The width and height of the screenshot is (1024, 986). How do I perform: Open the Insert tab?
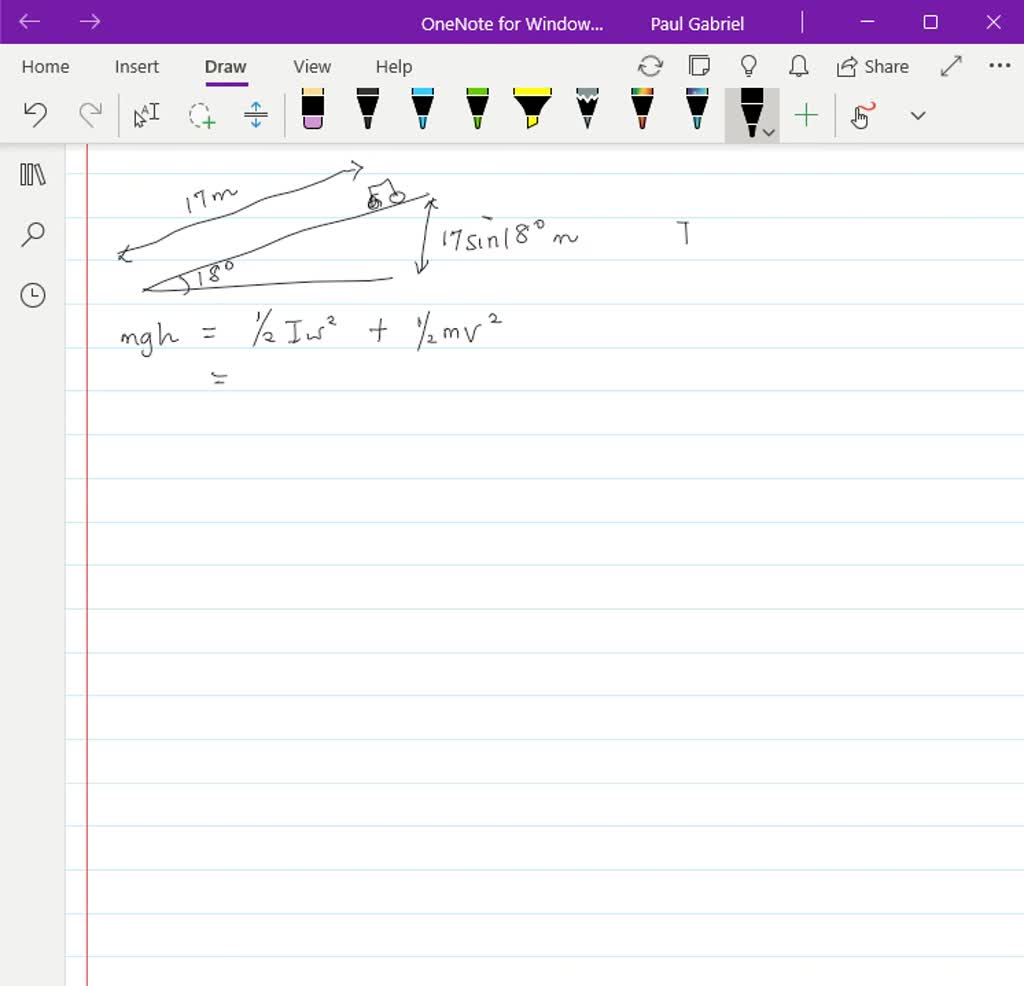[136, 67]
